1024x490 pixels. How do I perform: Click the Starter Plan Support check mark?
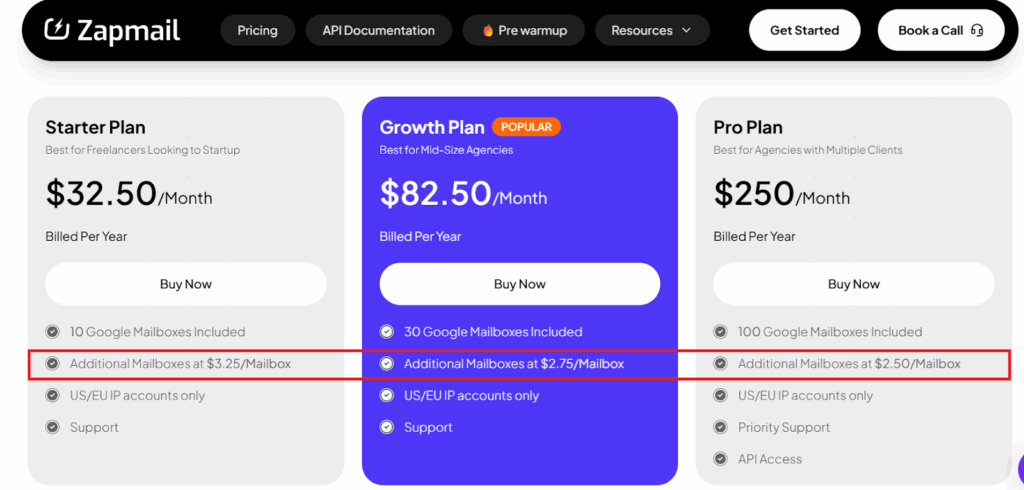[x=52, y=427]
